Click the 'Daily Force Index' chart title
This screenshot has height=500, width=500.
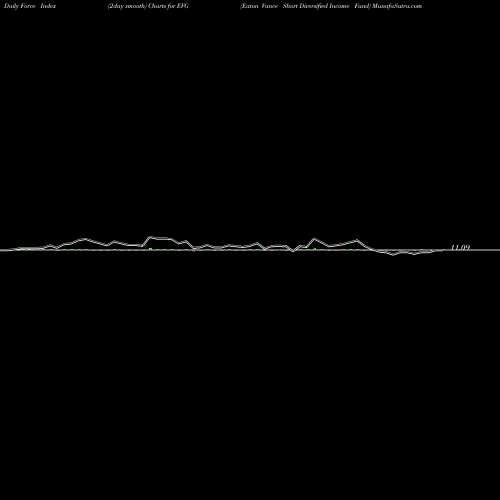tap(30, 6)
